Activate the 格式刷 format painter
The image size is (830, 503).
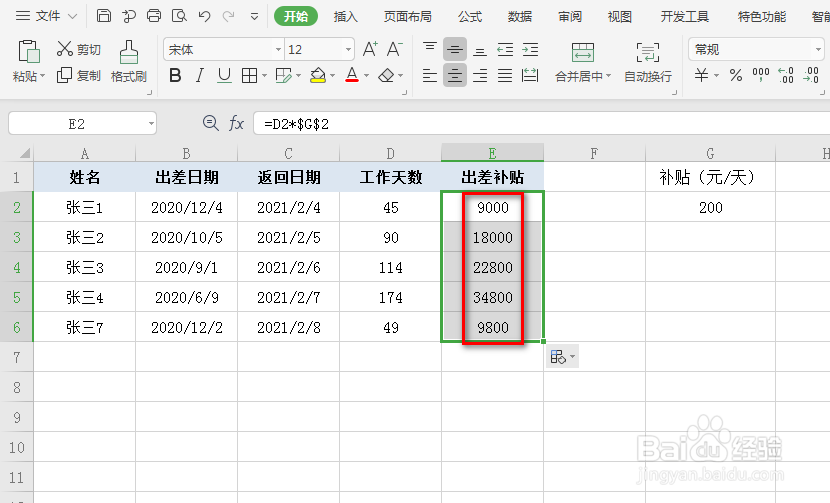(128, 61)
